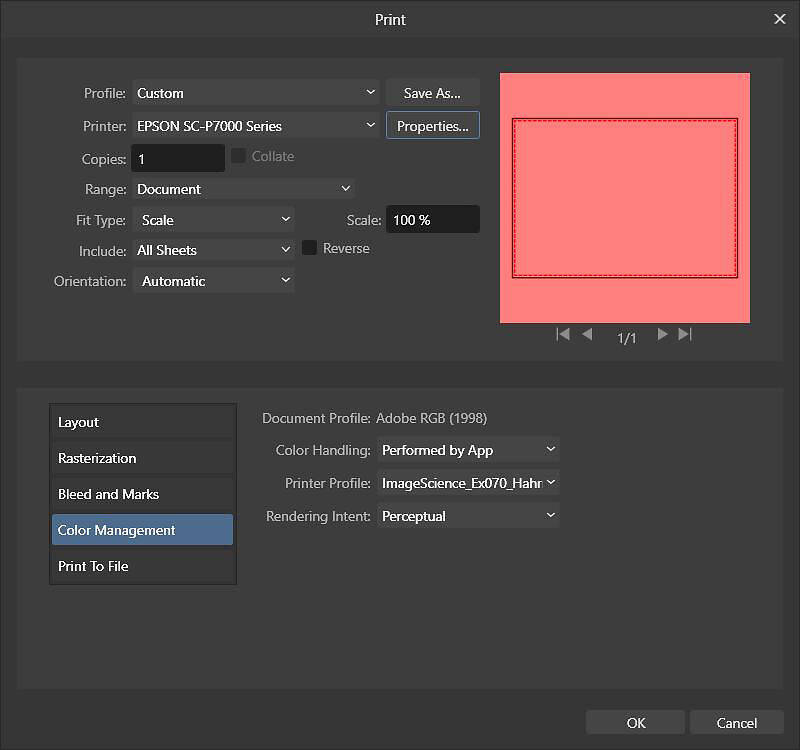The height and width of the screenshot is (750, 800).
Task: Expand the Printer dropdown list
Action: click(256, 126)
